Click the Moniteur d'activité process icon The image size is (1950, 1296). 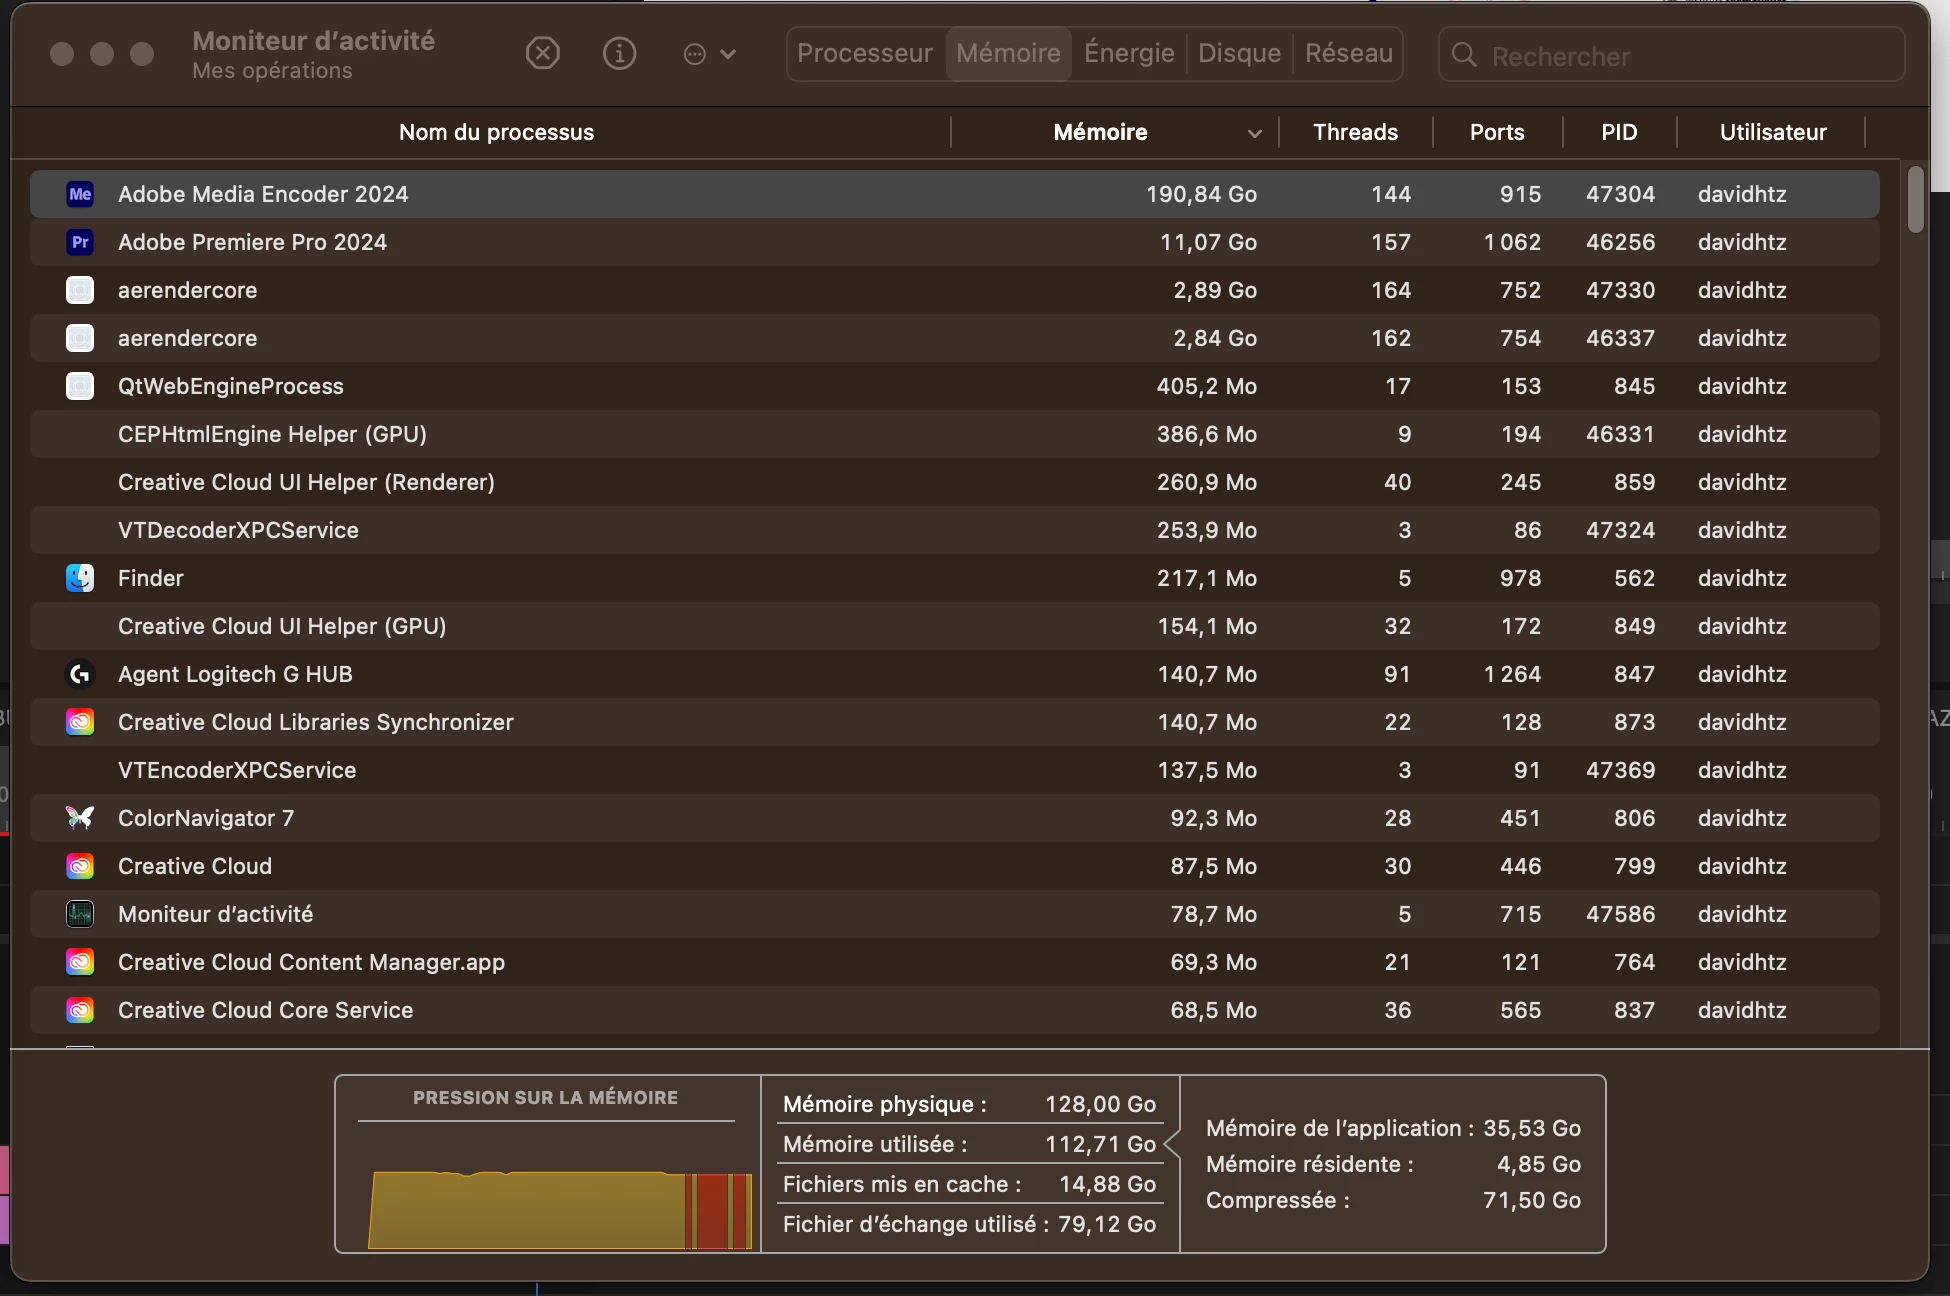tap(80, 914)
